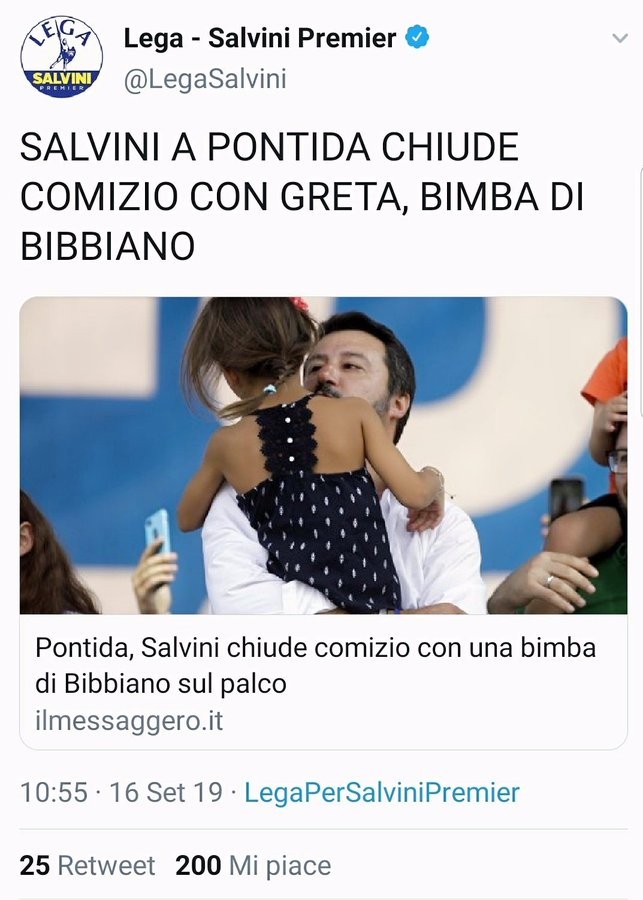Open the @LegaSalvini handle
Viewport: 643px width, 900px height.
205,79
